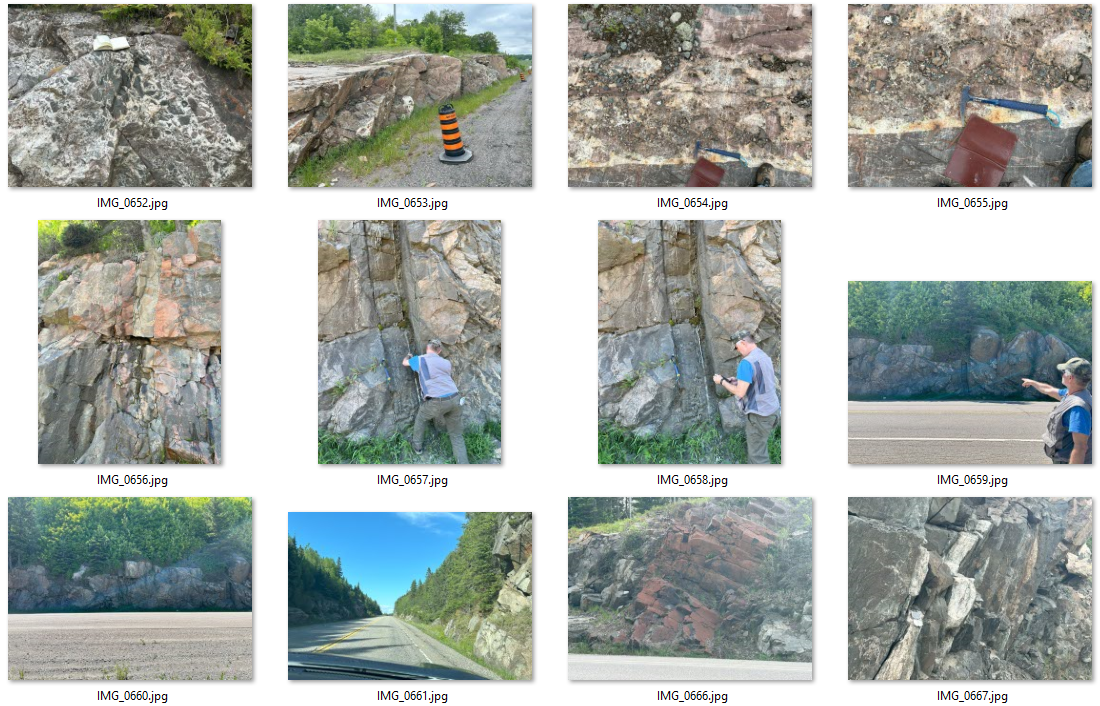The height and width of the screenshot is (706, 1100).
Task: Select the IMG_0652.jpg thumbnail
Action: [130, 95]
